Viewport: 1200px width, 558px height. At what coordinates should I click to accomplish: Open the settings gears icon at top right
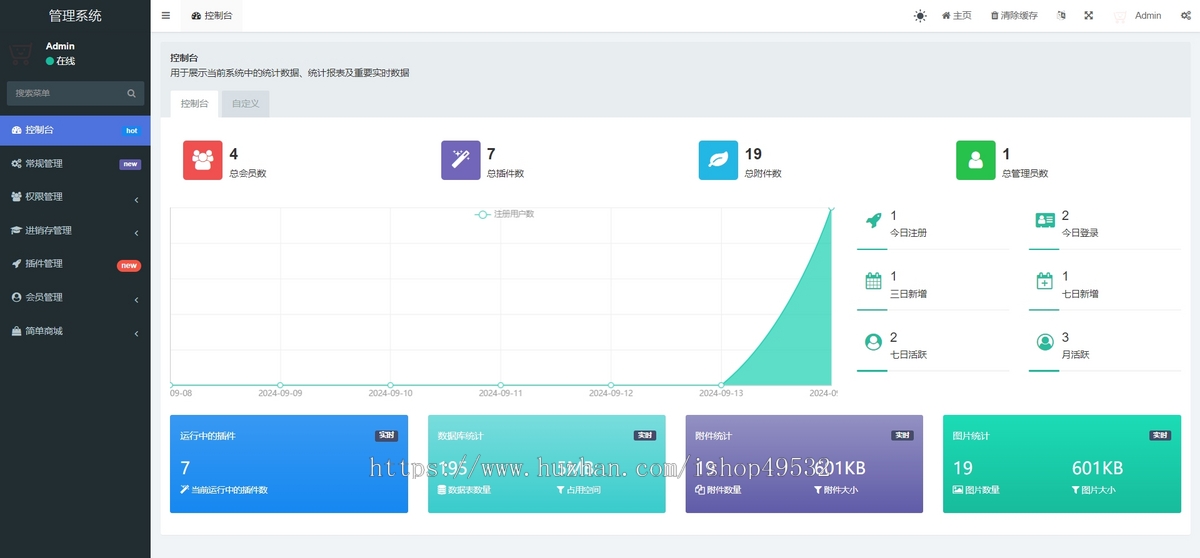1185,16
